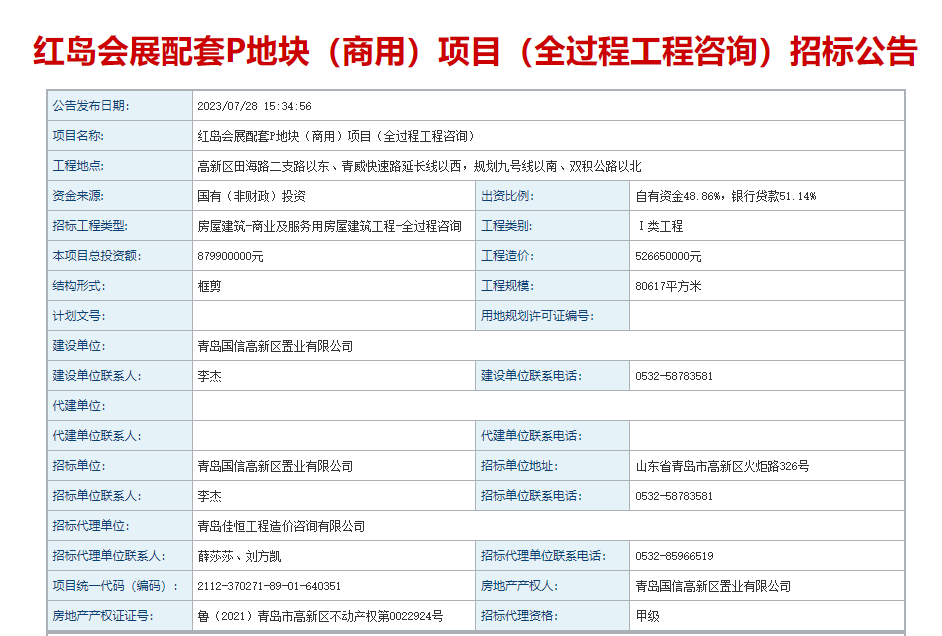The width and height of the screenshot is (942, 636).
Task: Select the funding source value 国有（非财政）投资
Action: click(x=252, y=196)
